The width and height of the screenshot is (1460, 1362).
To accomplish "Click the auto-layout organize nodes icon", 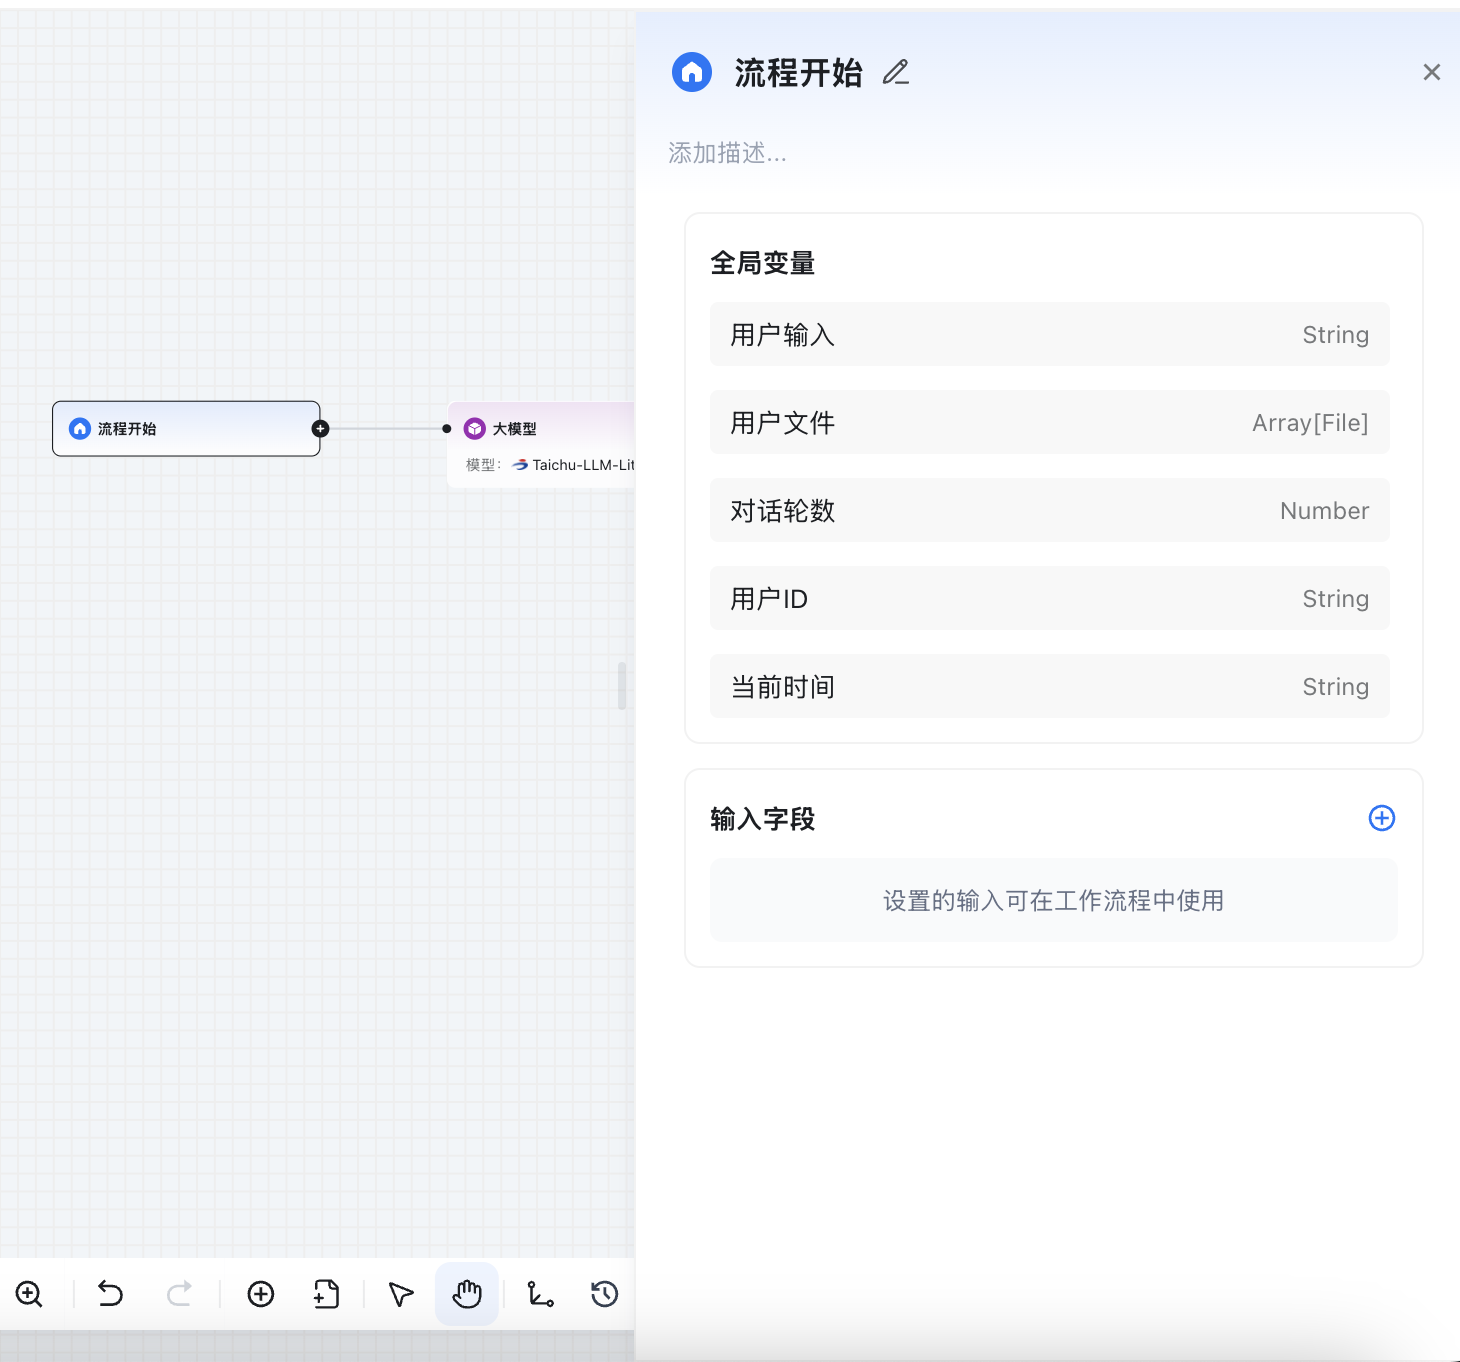I will [541, 1294].
